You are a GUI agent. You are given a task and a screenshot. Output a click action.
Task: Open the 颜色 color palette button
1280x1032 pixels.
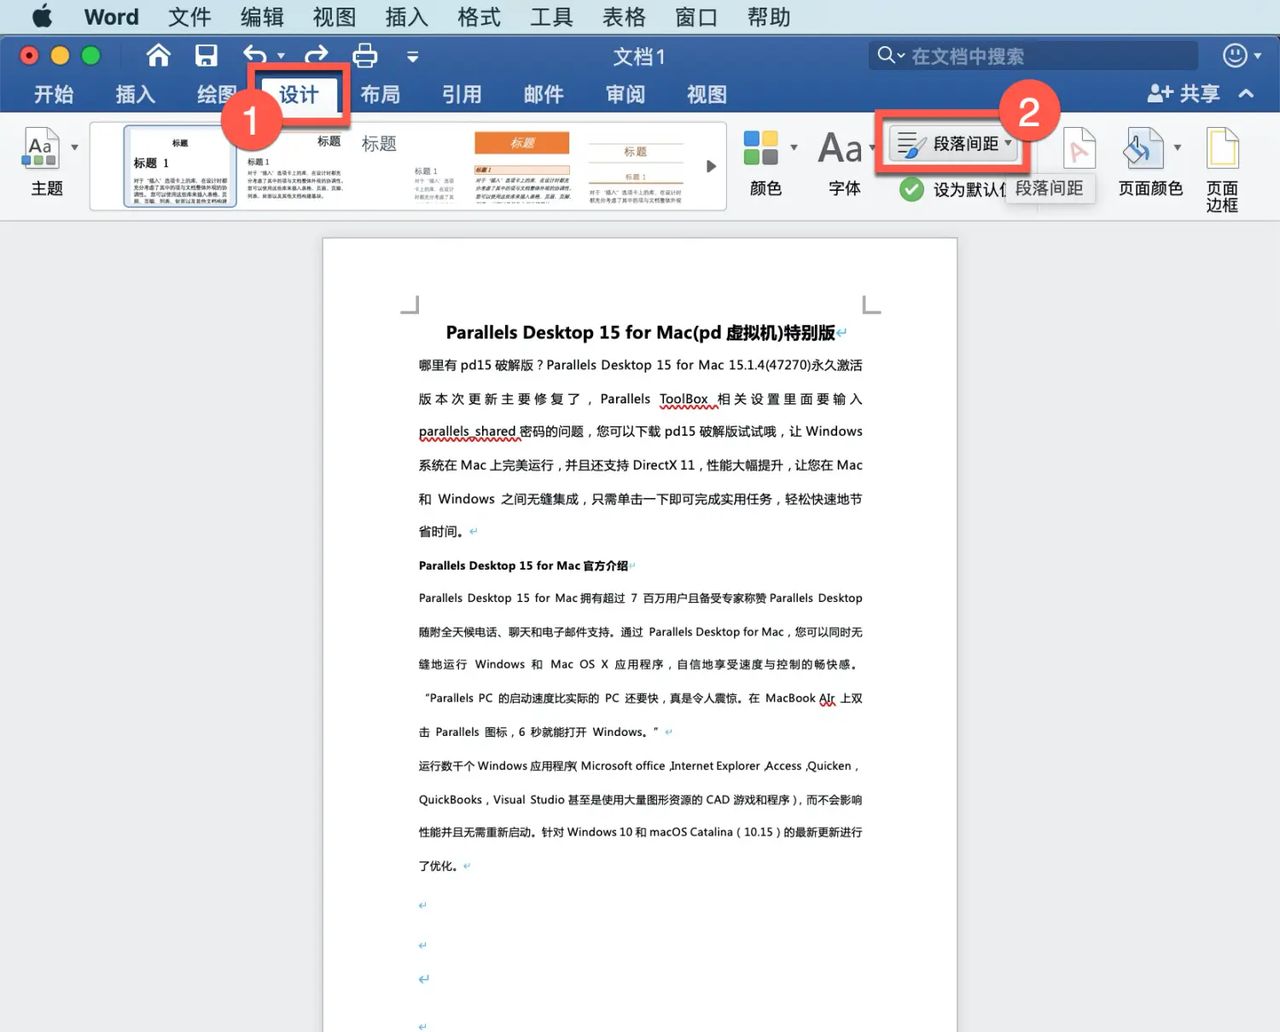764,161
